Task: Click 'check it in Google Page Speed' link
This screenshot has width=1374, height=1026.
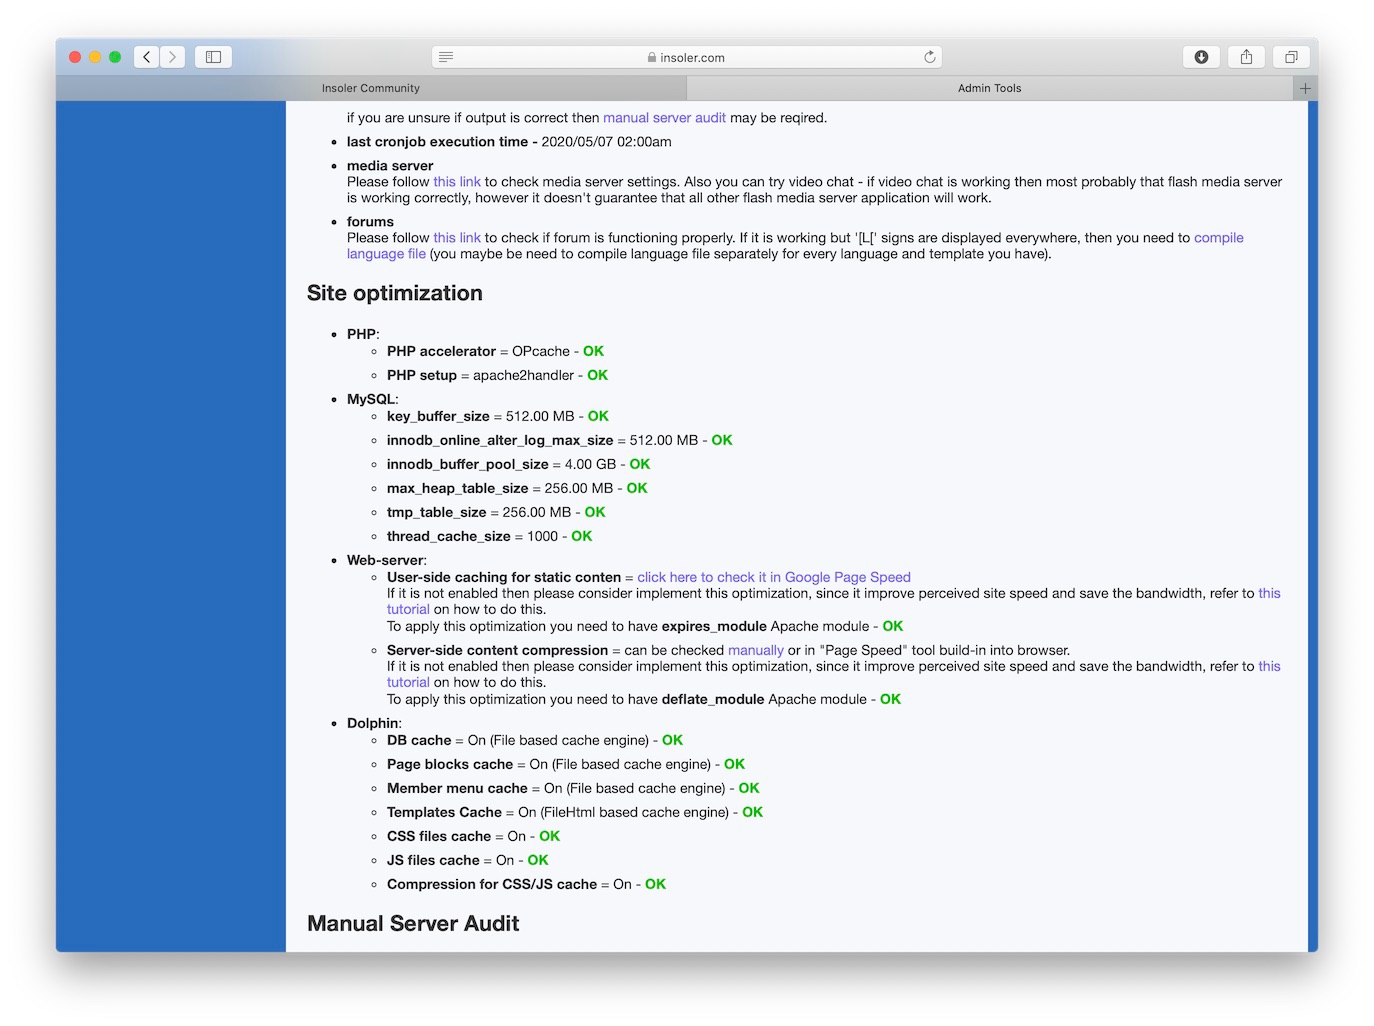Action: click(773, 577)
